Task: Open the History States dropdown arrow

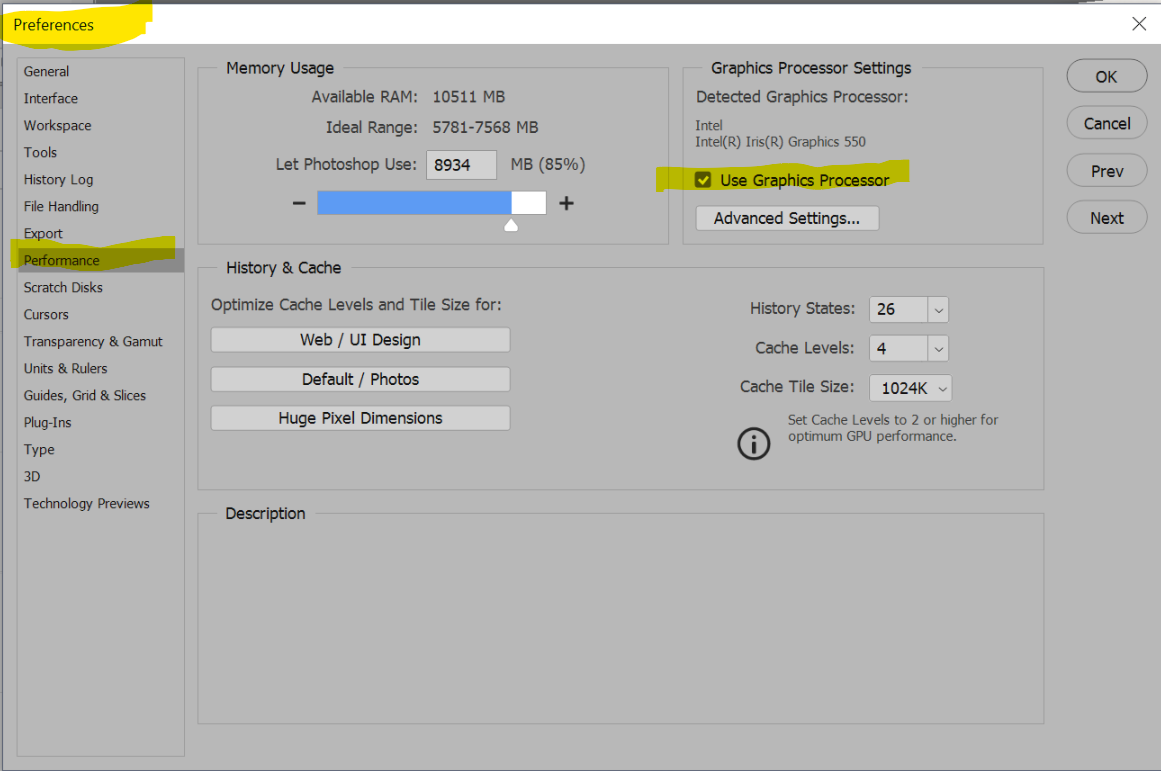Action: 938,310
